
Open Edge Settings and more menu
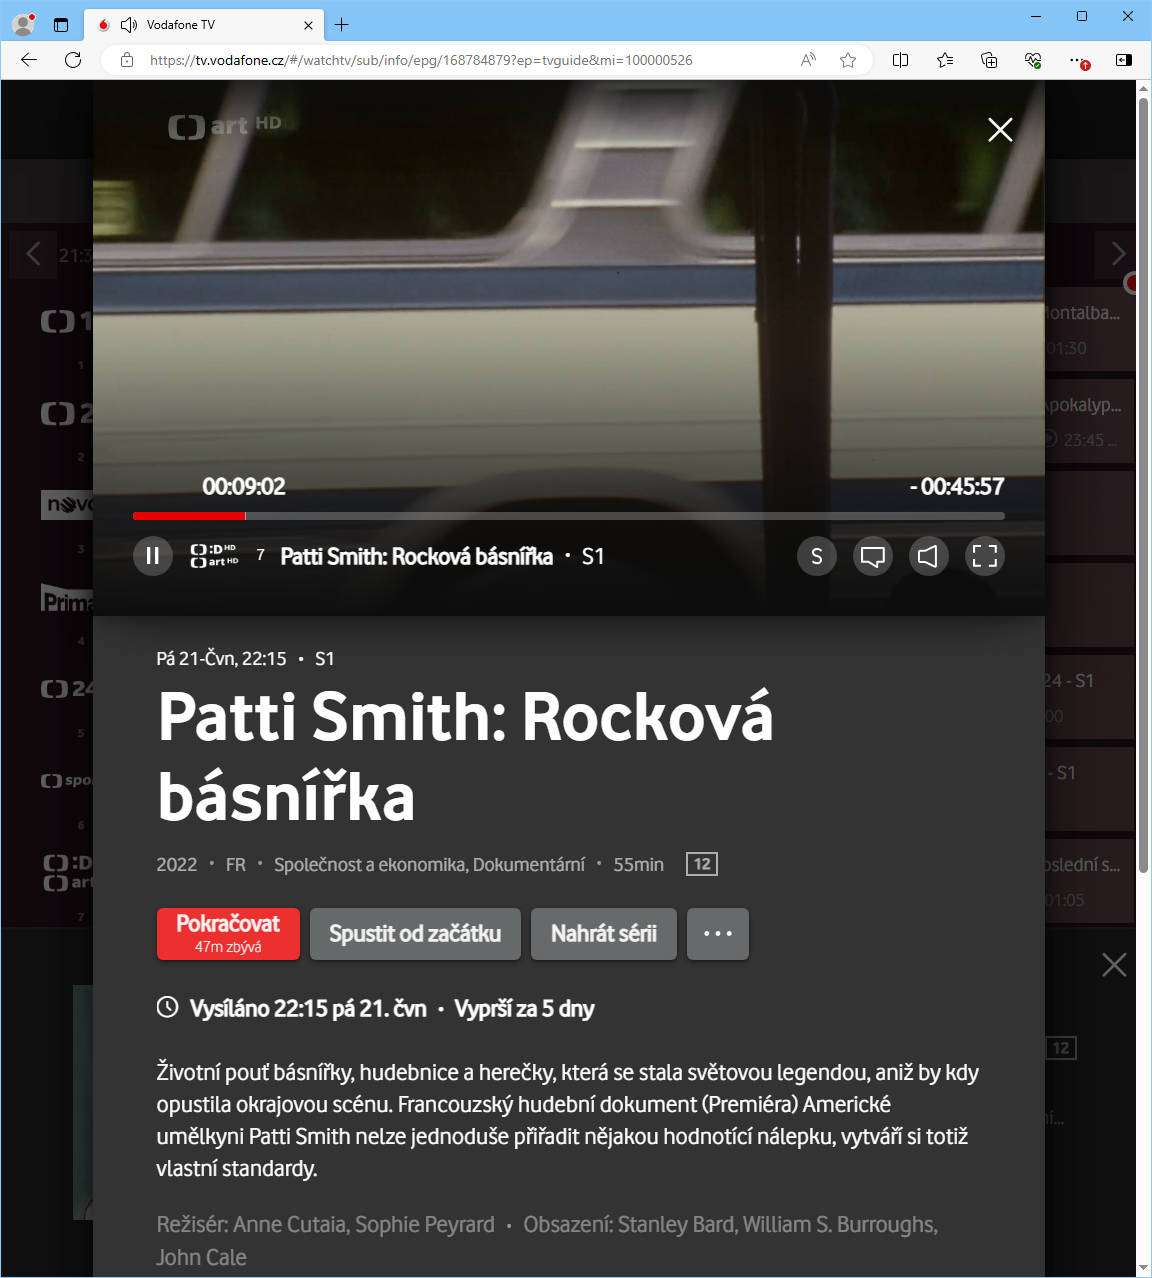point(1078,60)
